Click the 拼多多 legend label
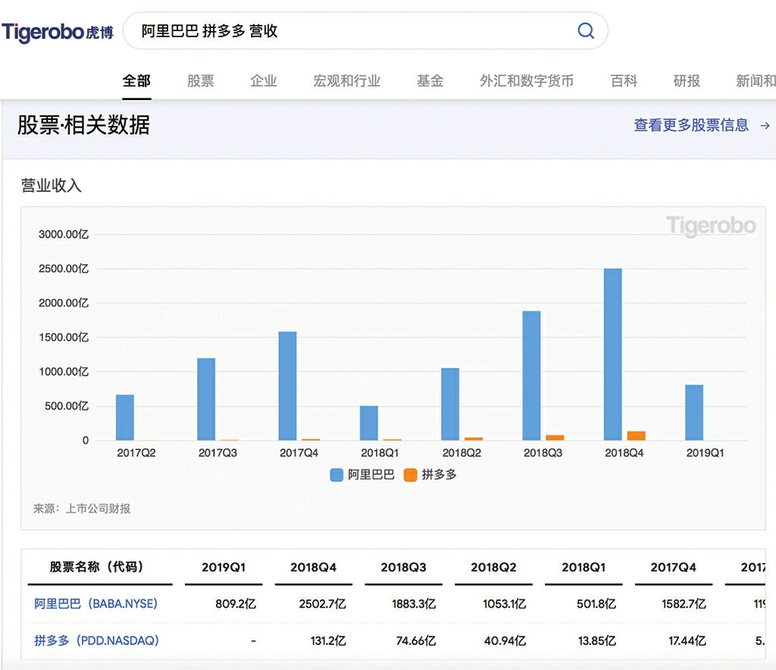776x670 pixels. click(439, 475)
